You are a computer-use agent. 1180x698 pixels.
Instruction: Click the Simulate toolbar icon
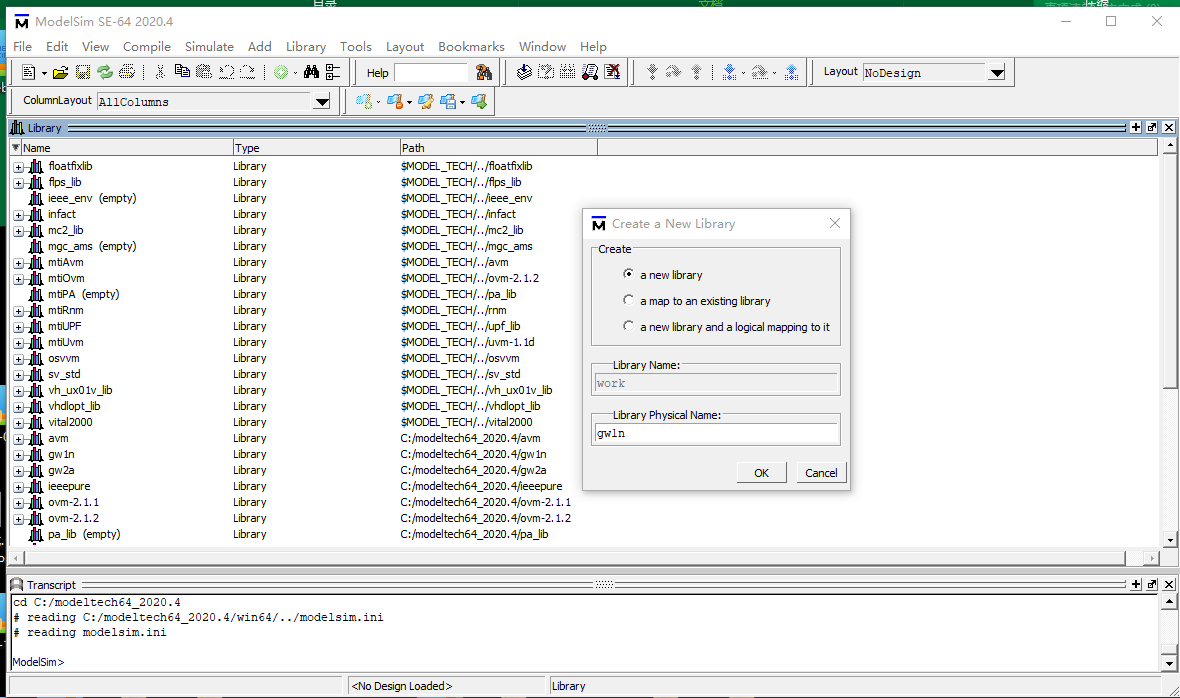click(590, 72)
